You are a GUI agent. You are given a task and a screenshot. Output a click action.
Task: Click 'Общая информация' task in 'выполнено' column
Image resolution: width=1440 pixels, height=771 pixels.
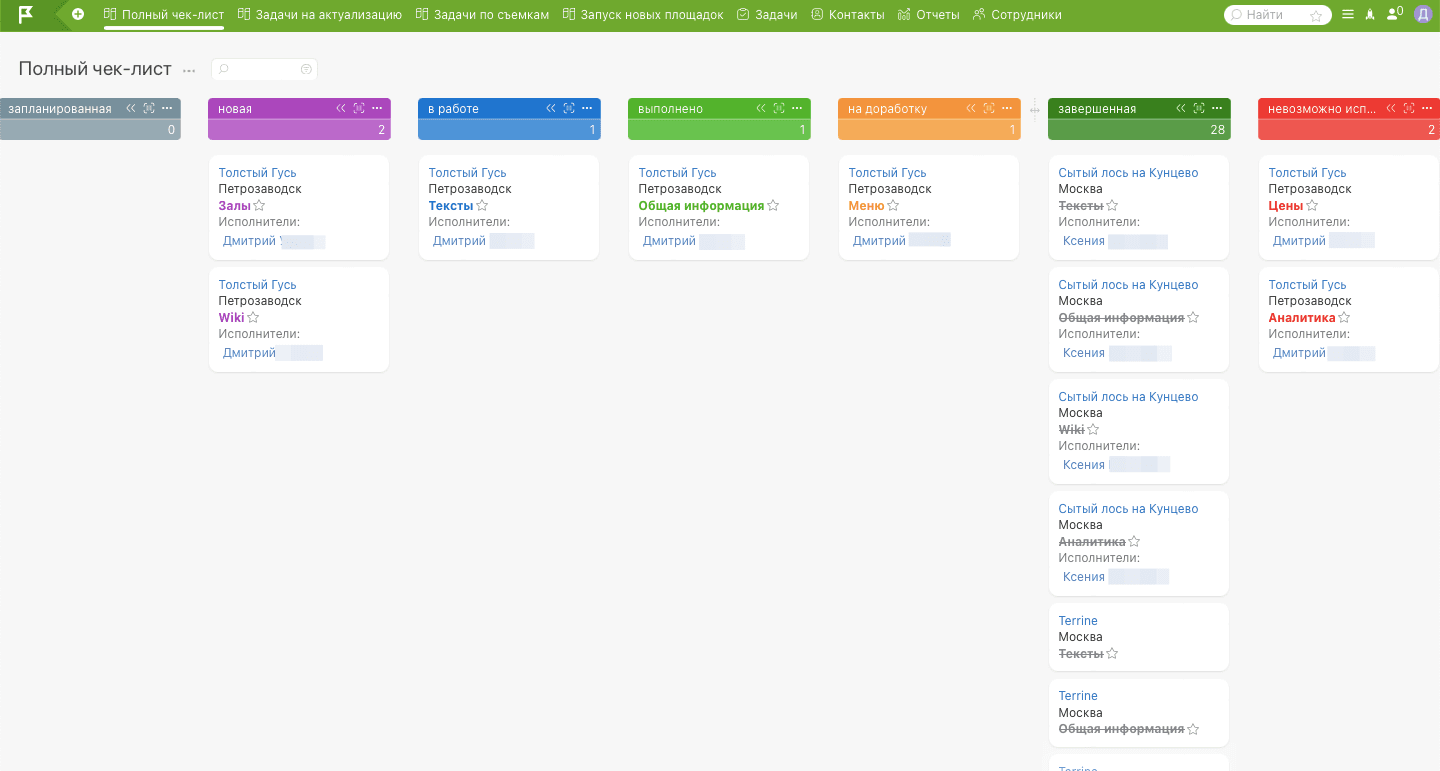coord(701,206)
